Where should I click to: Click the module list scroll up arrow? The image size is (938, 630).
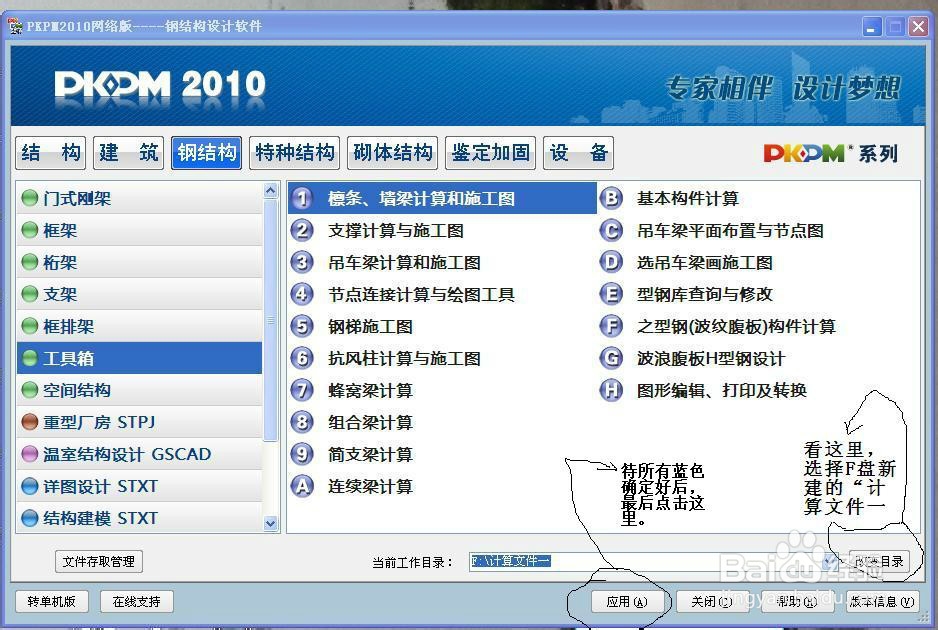pos(270,191)
